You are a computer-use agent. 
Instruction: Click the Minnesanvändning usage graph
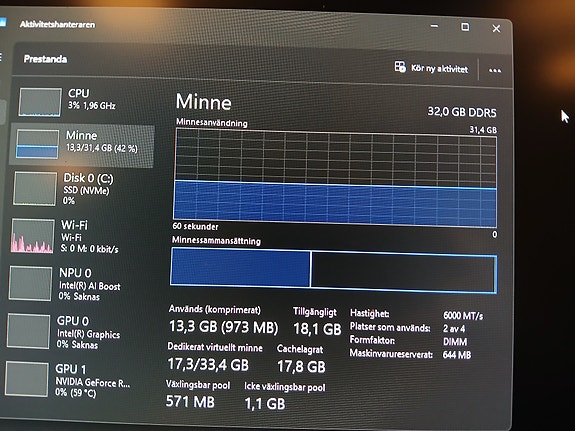point(335,178)
